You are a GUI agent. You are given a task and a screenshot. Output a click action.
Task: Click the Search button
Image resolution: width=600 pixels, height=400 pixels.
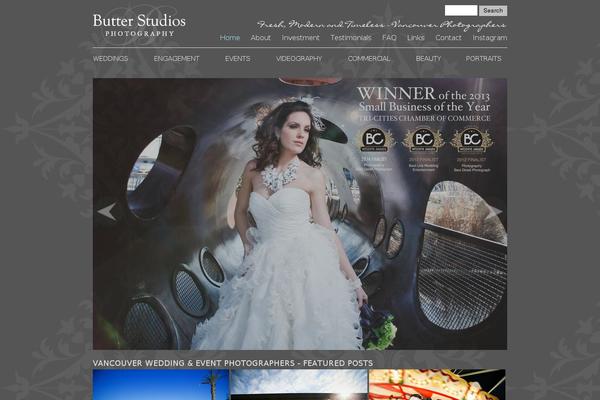click(493, 10)
